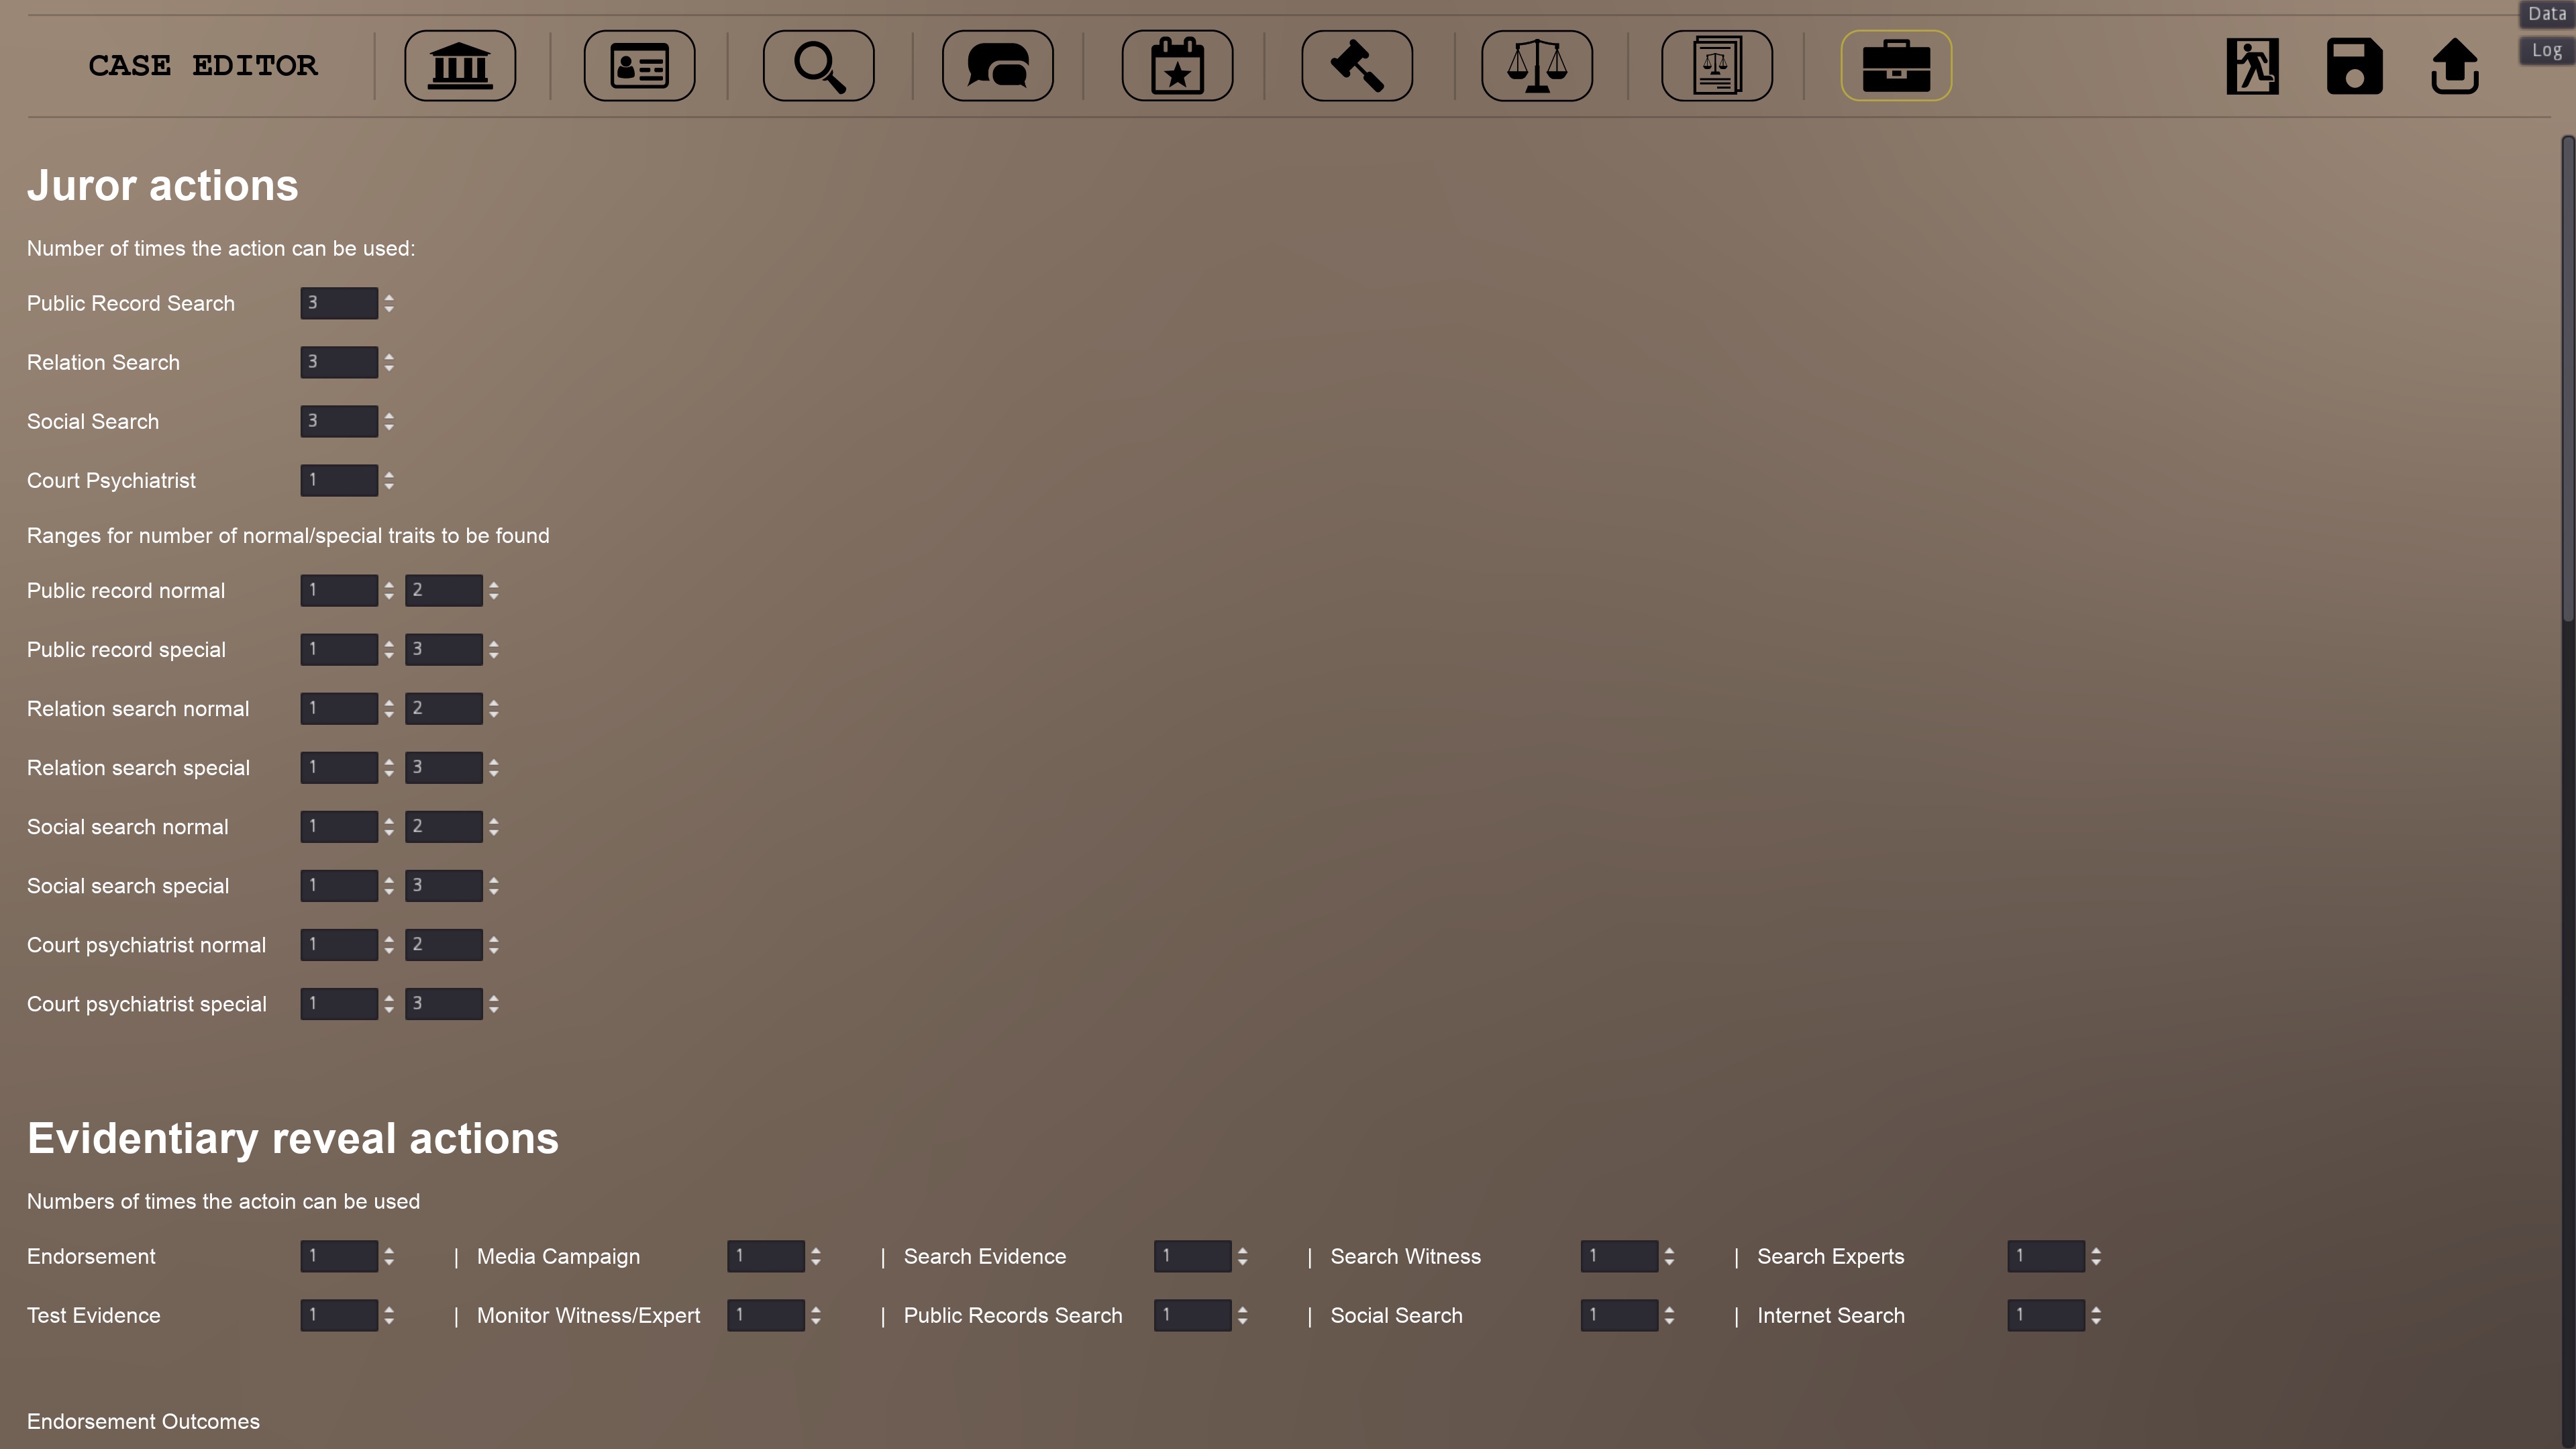Click Social search special maximum field

tap(444, 885)
